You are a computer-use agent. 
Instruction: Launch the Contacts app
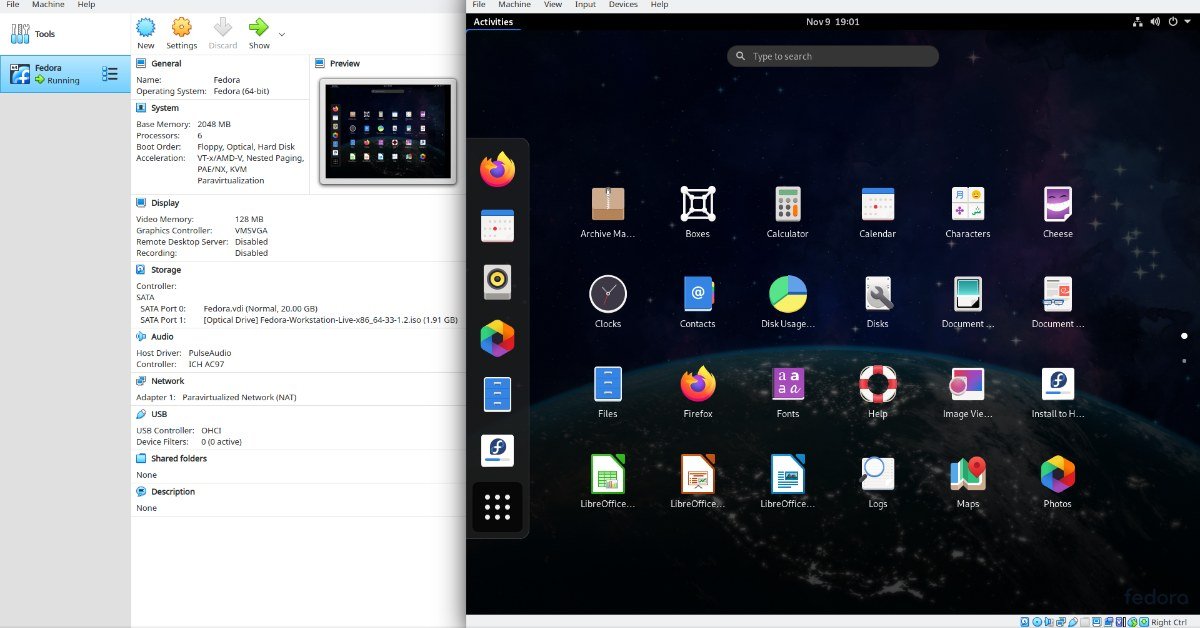point(698,294)
